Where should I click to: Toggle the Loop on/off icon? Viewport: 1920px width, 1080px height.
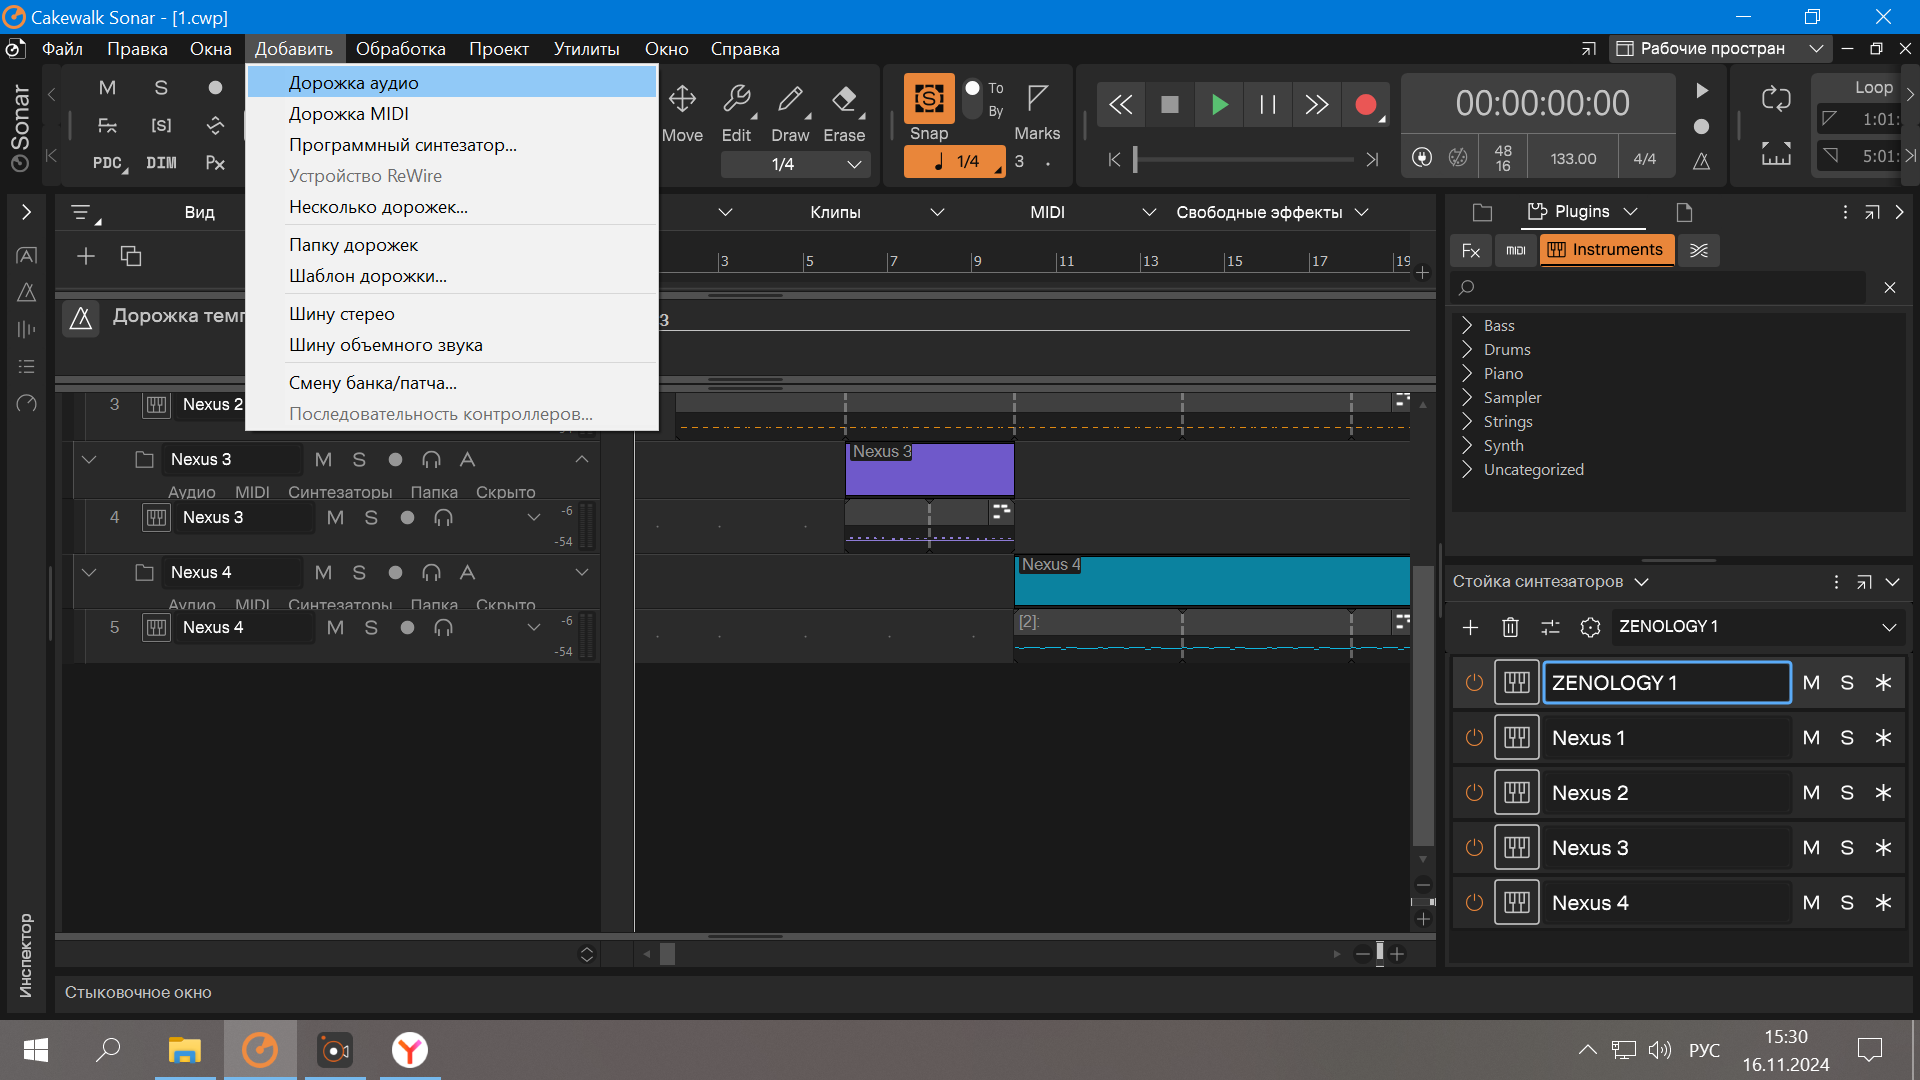click(1776, 98)
